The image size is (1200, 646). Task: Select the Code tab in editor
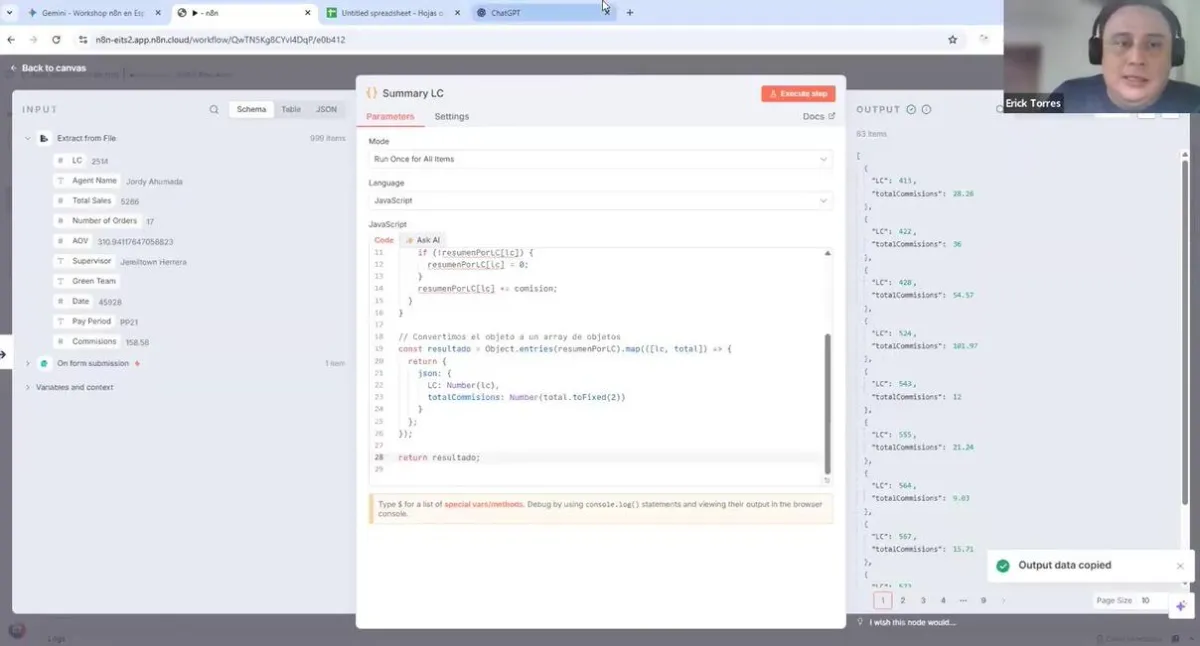point(384,240)
